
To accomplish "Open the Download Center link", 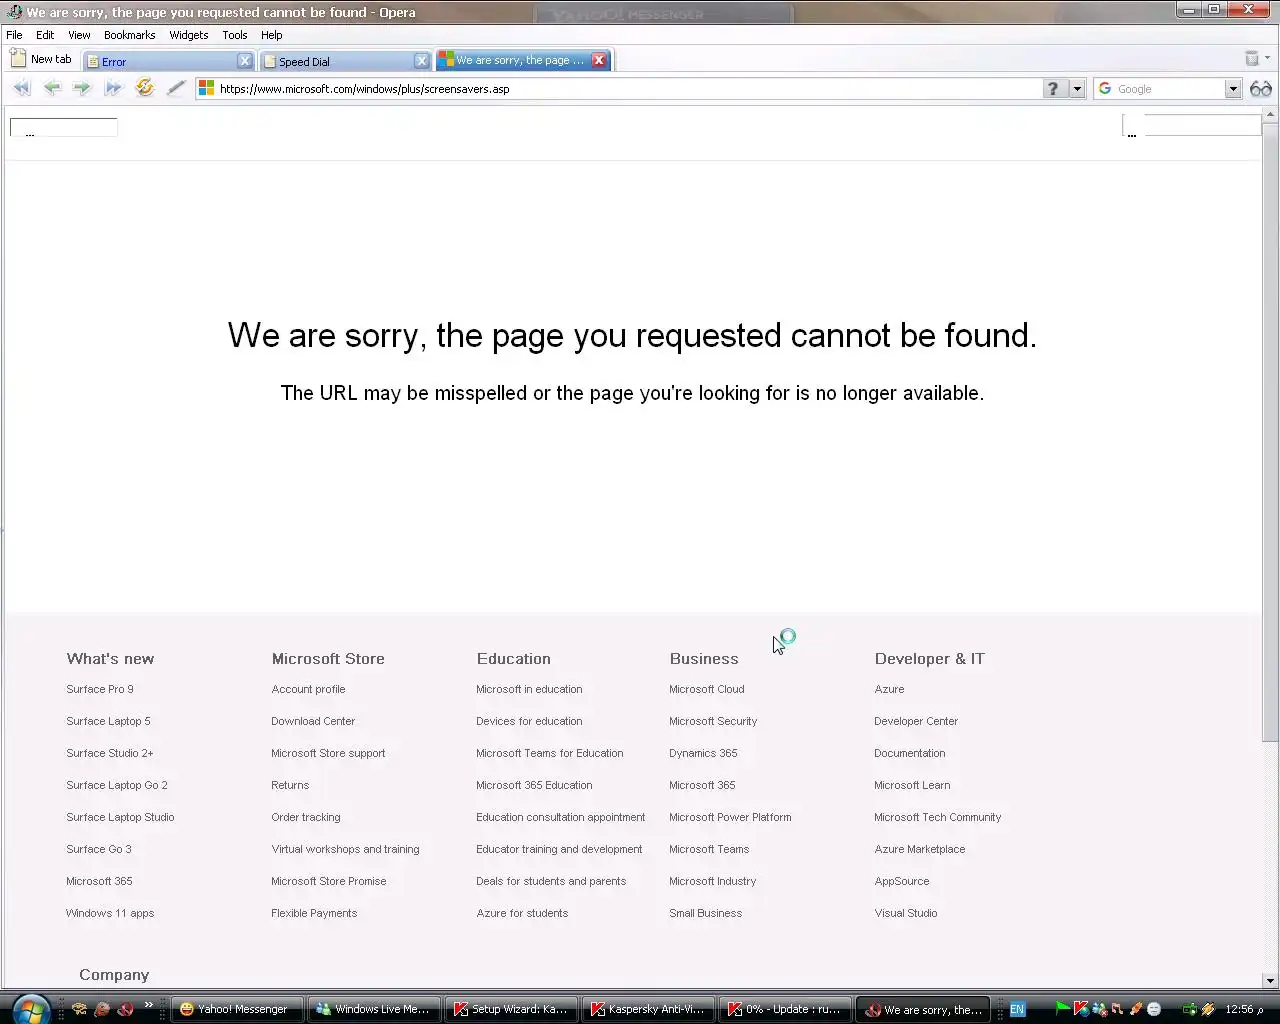I will (313, 721).
